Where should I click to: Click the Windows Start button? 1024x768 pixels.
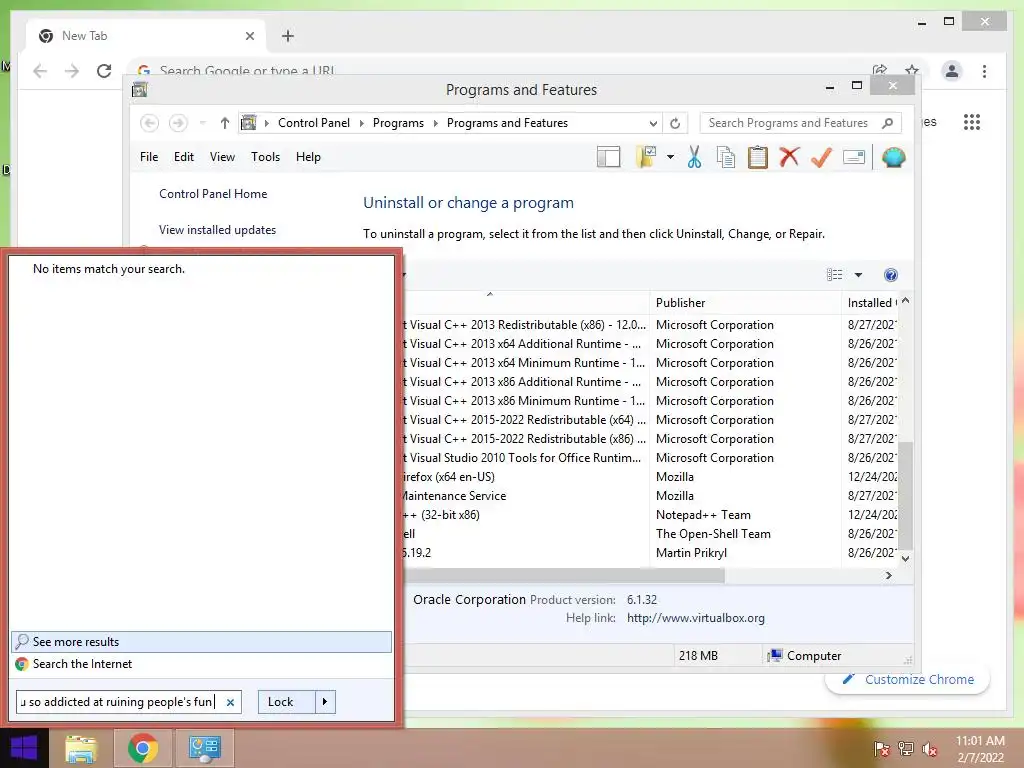24,748
